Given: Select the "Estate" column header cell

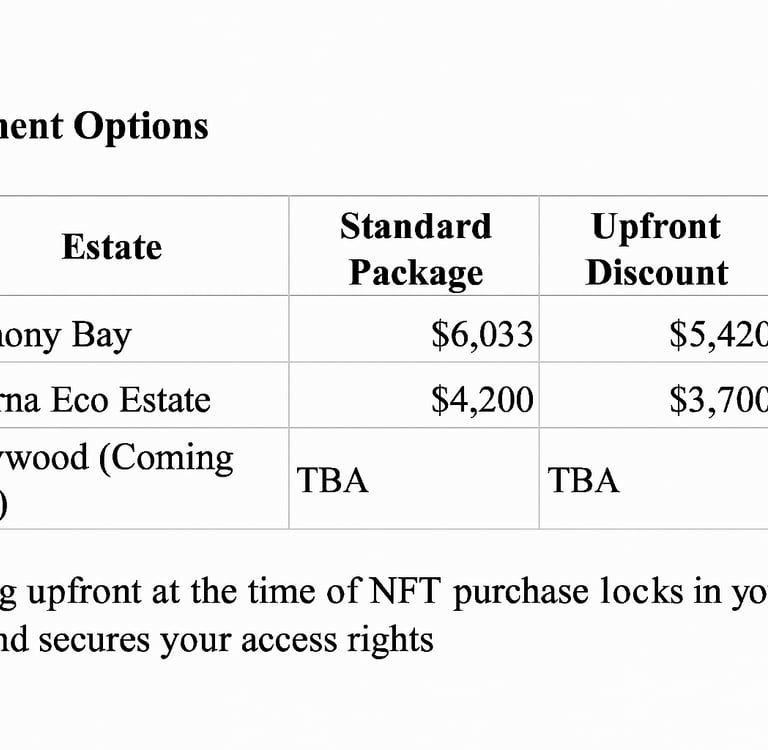Looking at the screenshot, I should [111, 247].
